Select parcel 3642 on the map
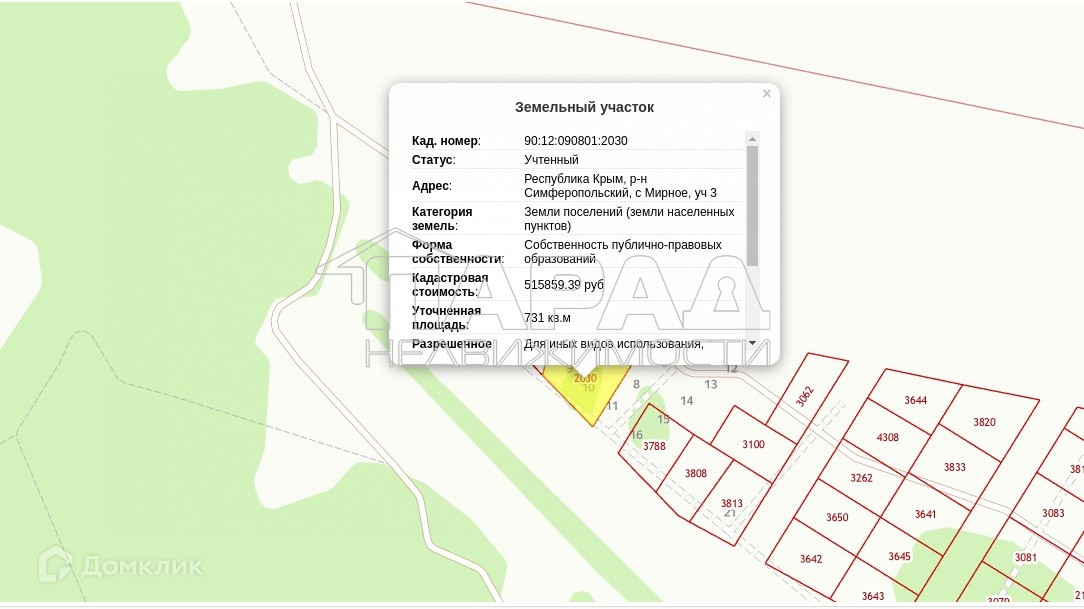The width and height of the screenshot is (1084, 609). 811,559
